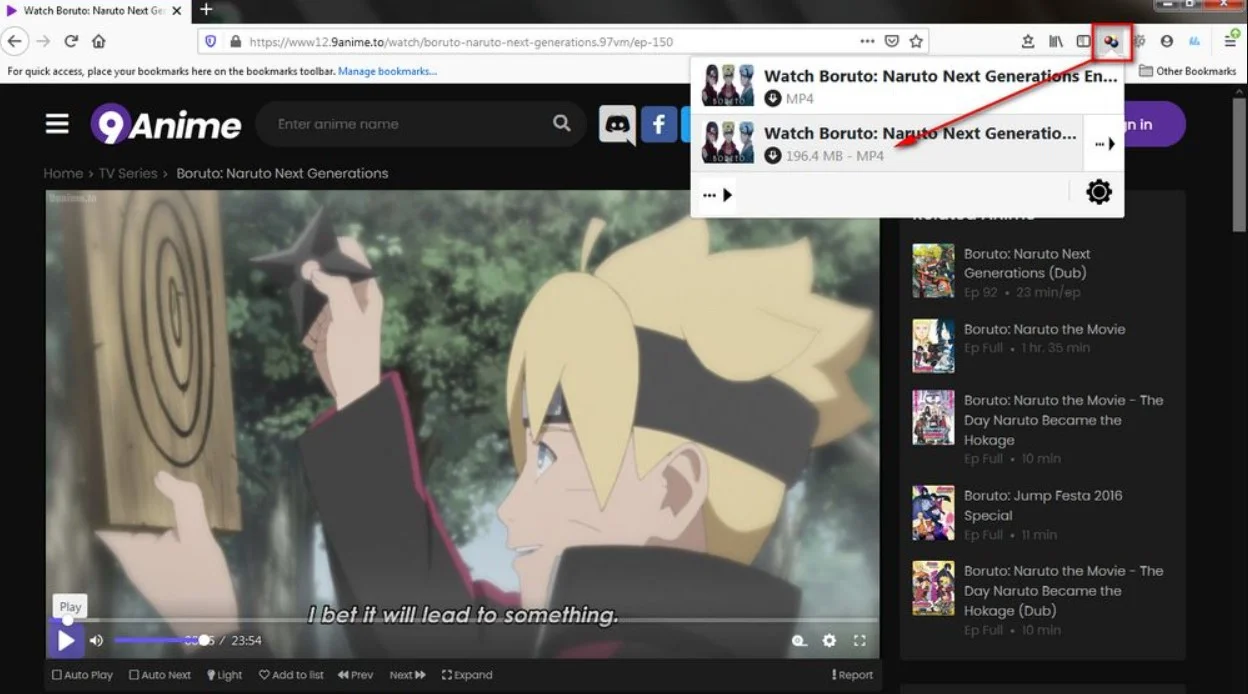The width and height of the screenshot is (1248, 694).
Task: Click the Expand player button
Action: tap(467, 675)
